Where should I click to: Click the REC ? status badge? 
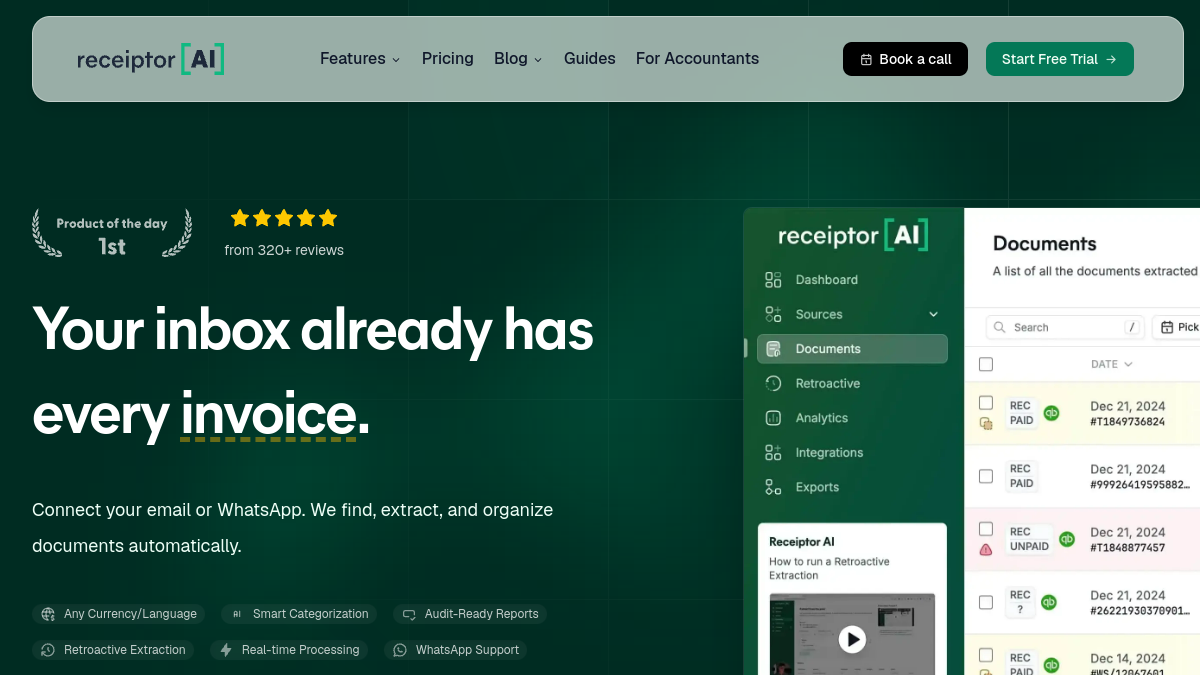1020,602
